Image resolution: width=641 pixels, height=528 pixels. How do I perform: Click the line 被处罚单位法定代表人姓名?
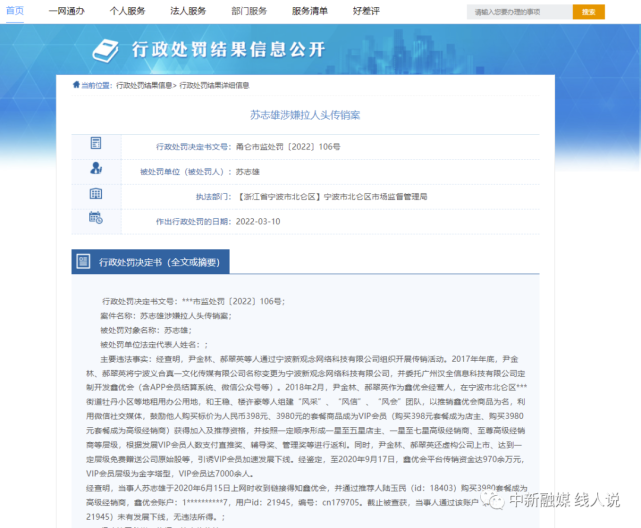point(154,345)
